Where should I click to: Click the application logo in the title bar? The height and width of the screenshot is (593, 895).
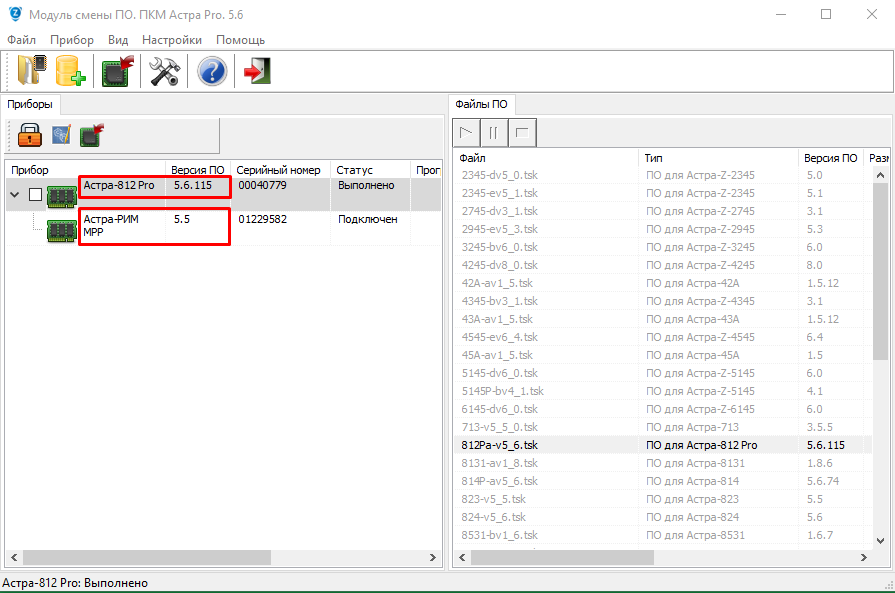(15, 14)
